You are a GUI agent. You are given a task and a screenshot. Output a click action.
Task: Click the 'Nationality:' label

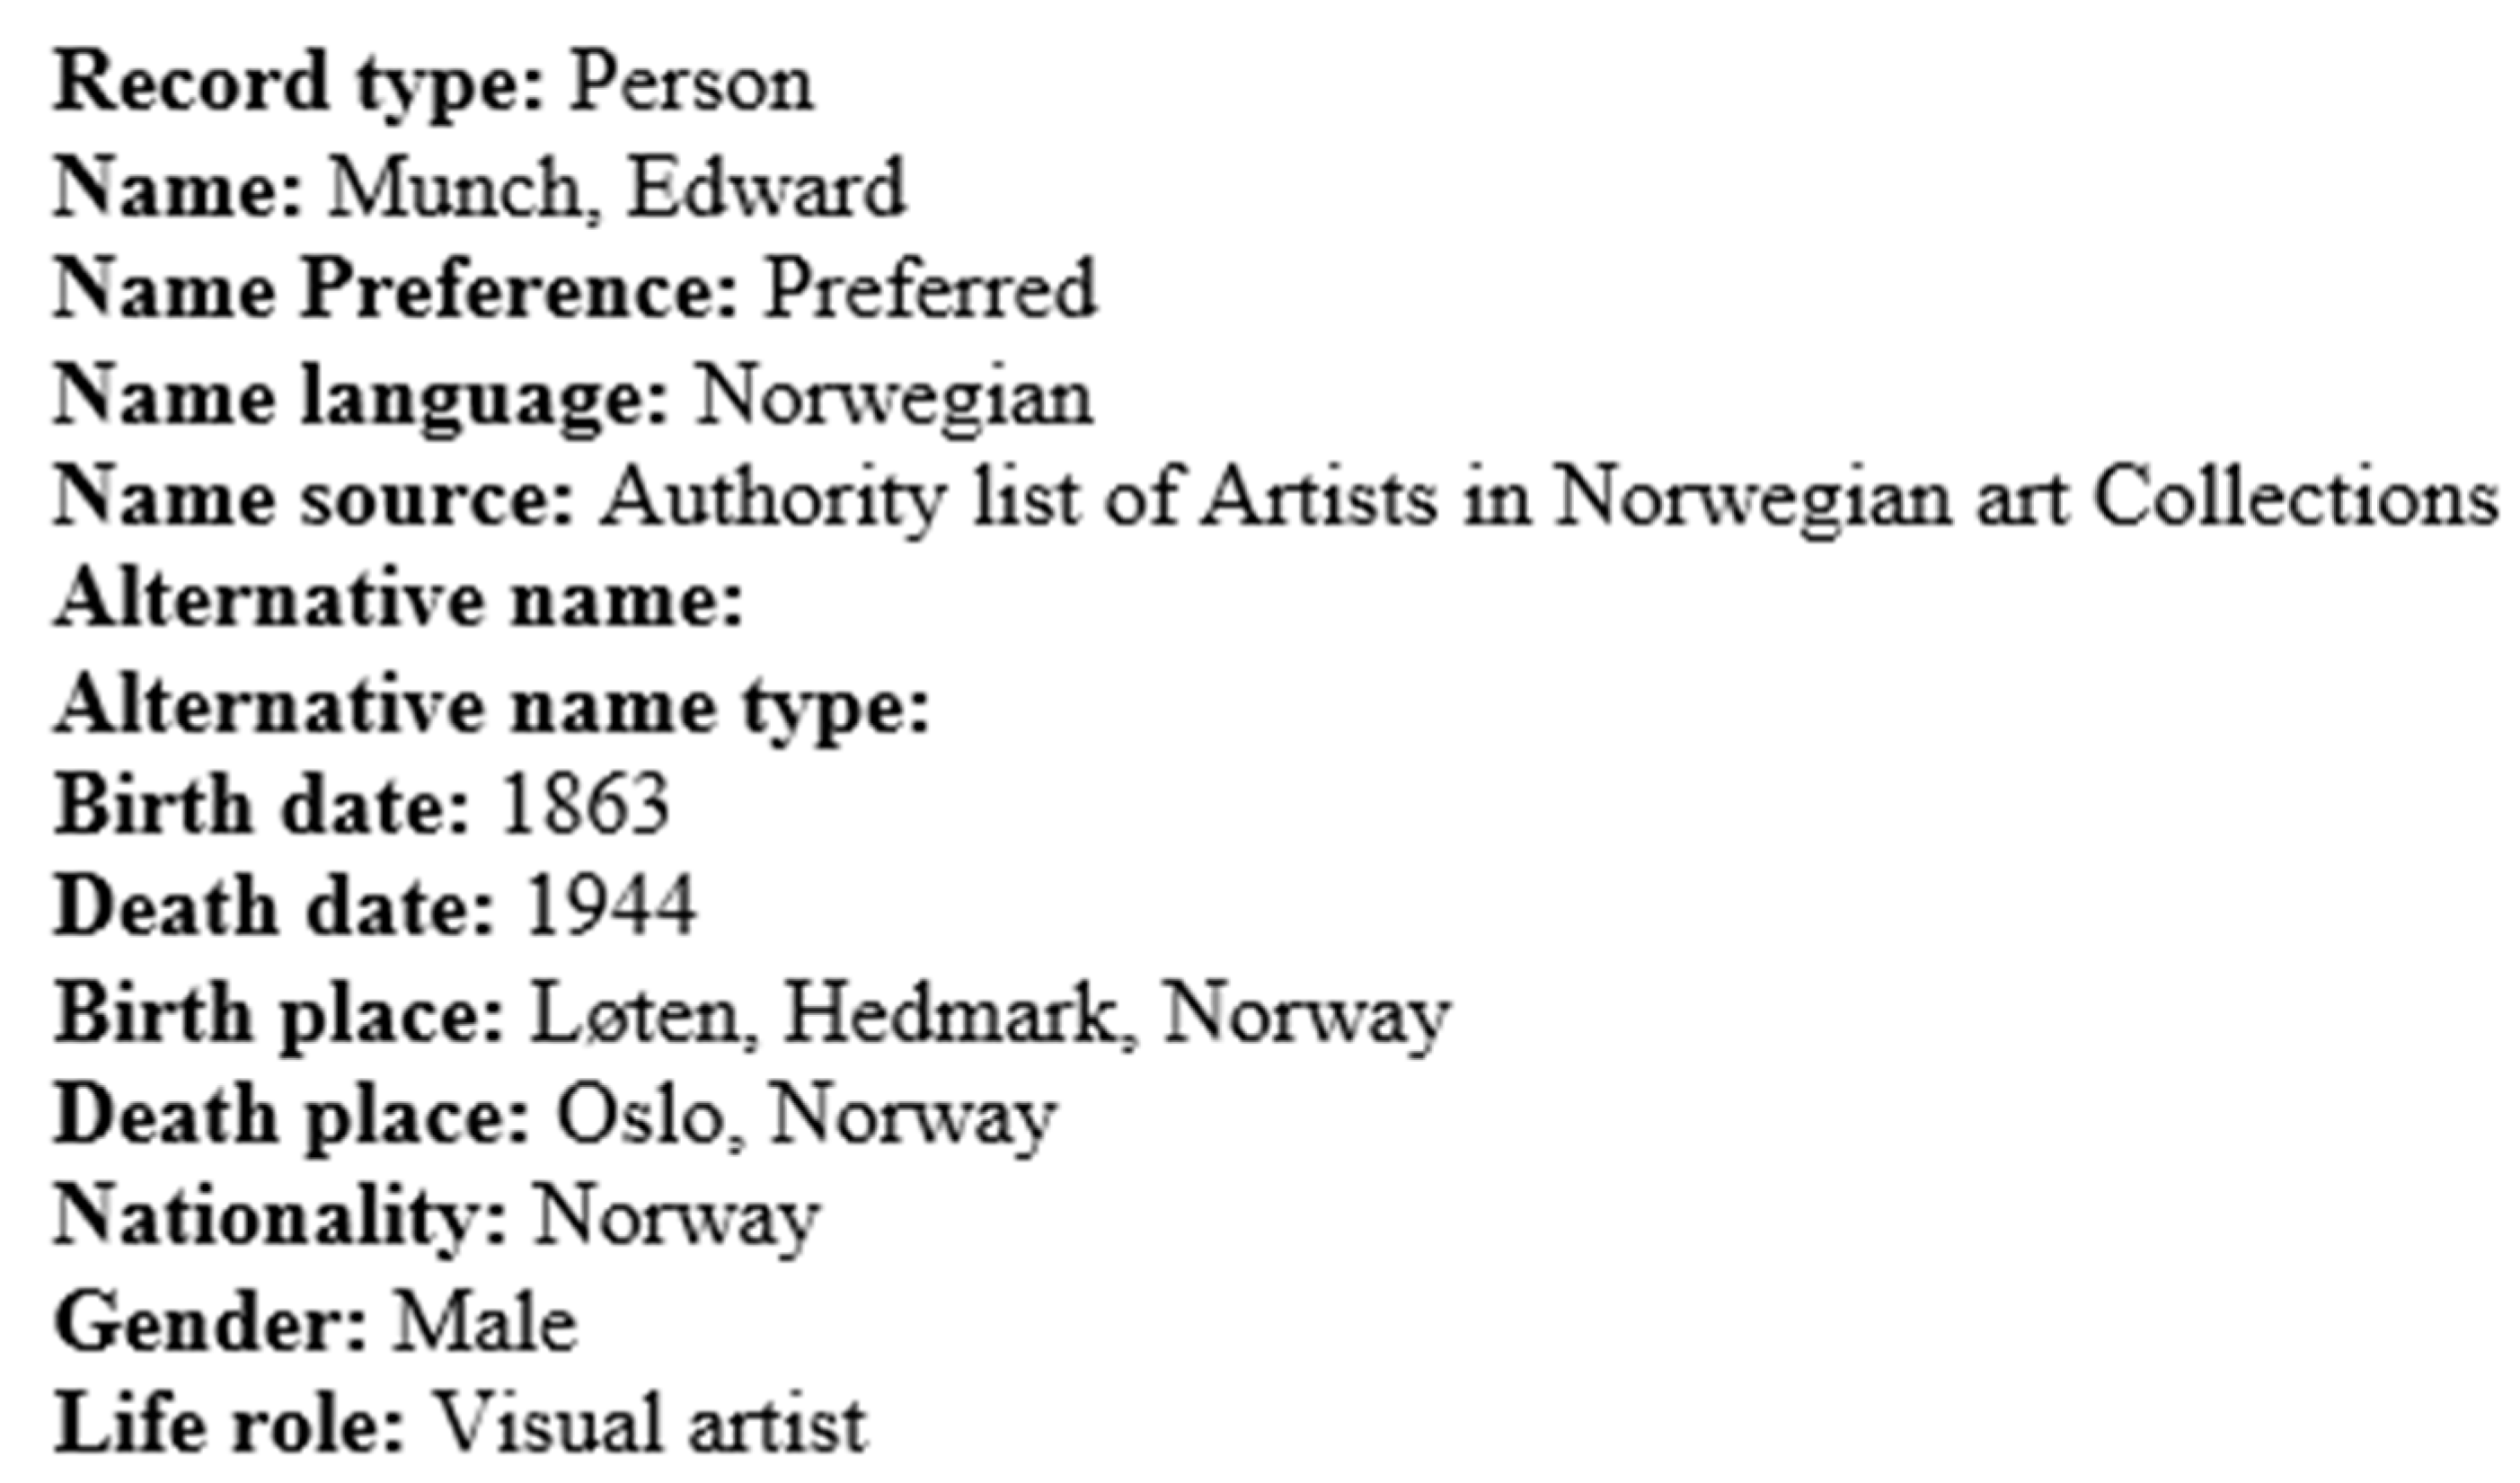(281, 1219)
